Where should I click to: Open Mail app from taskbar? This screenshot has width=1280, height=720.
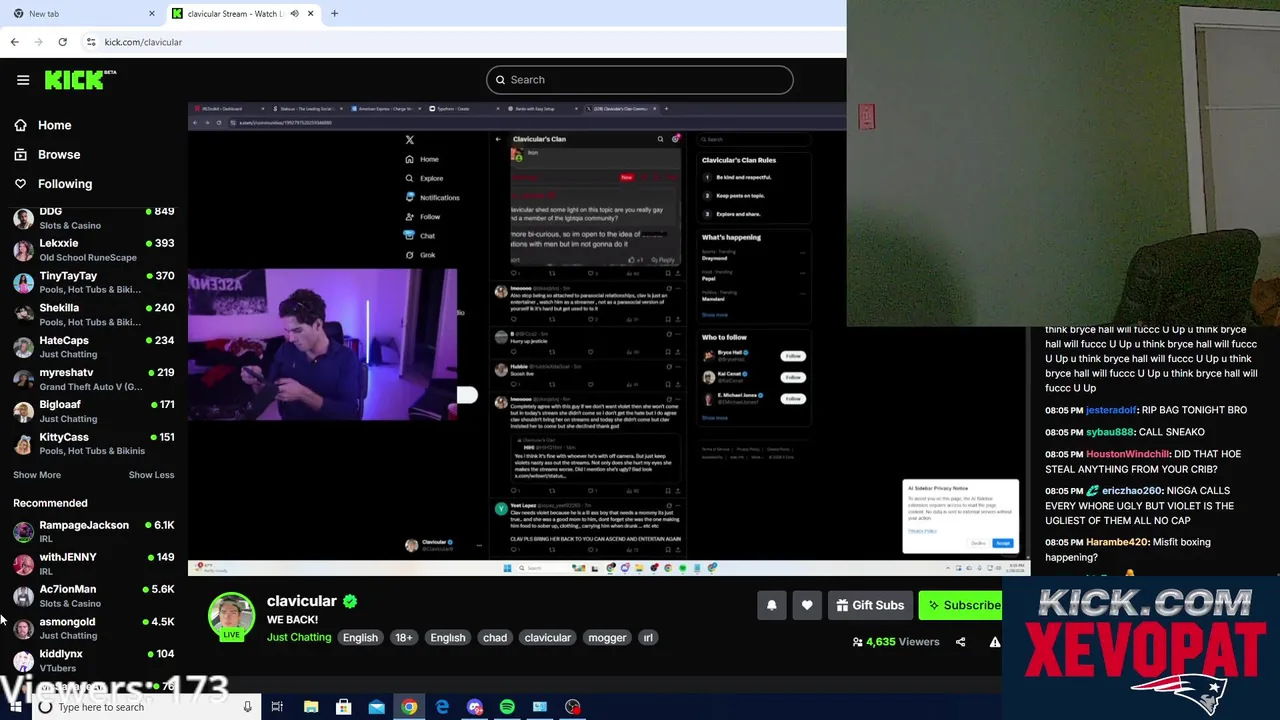(376, 707)
